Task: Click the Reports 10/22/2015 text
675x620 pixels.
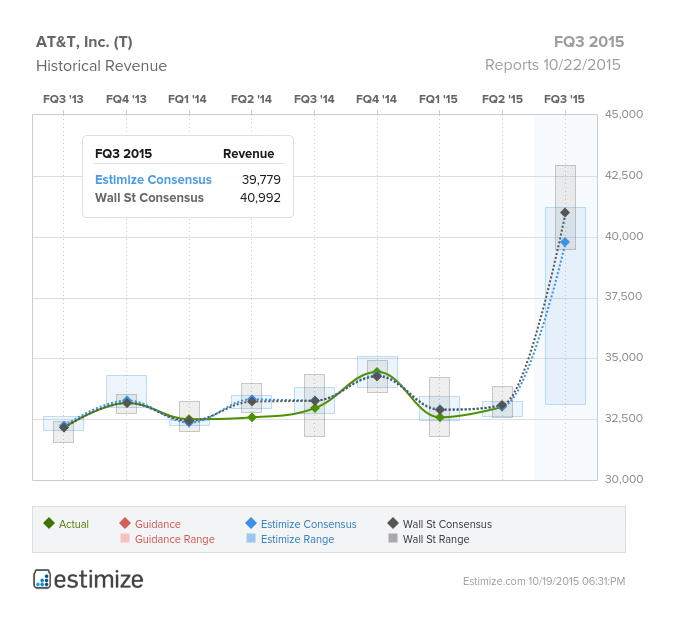Action: click(552, 65)
